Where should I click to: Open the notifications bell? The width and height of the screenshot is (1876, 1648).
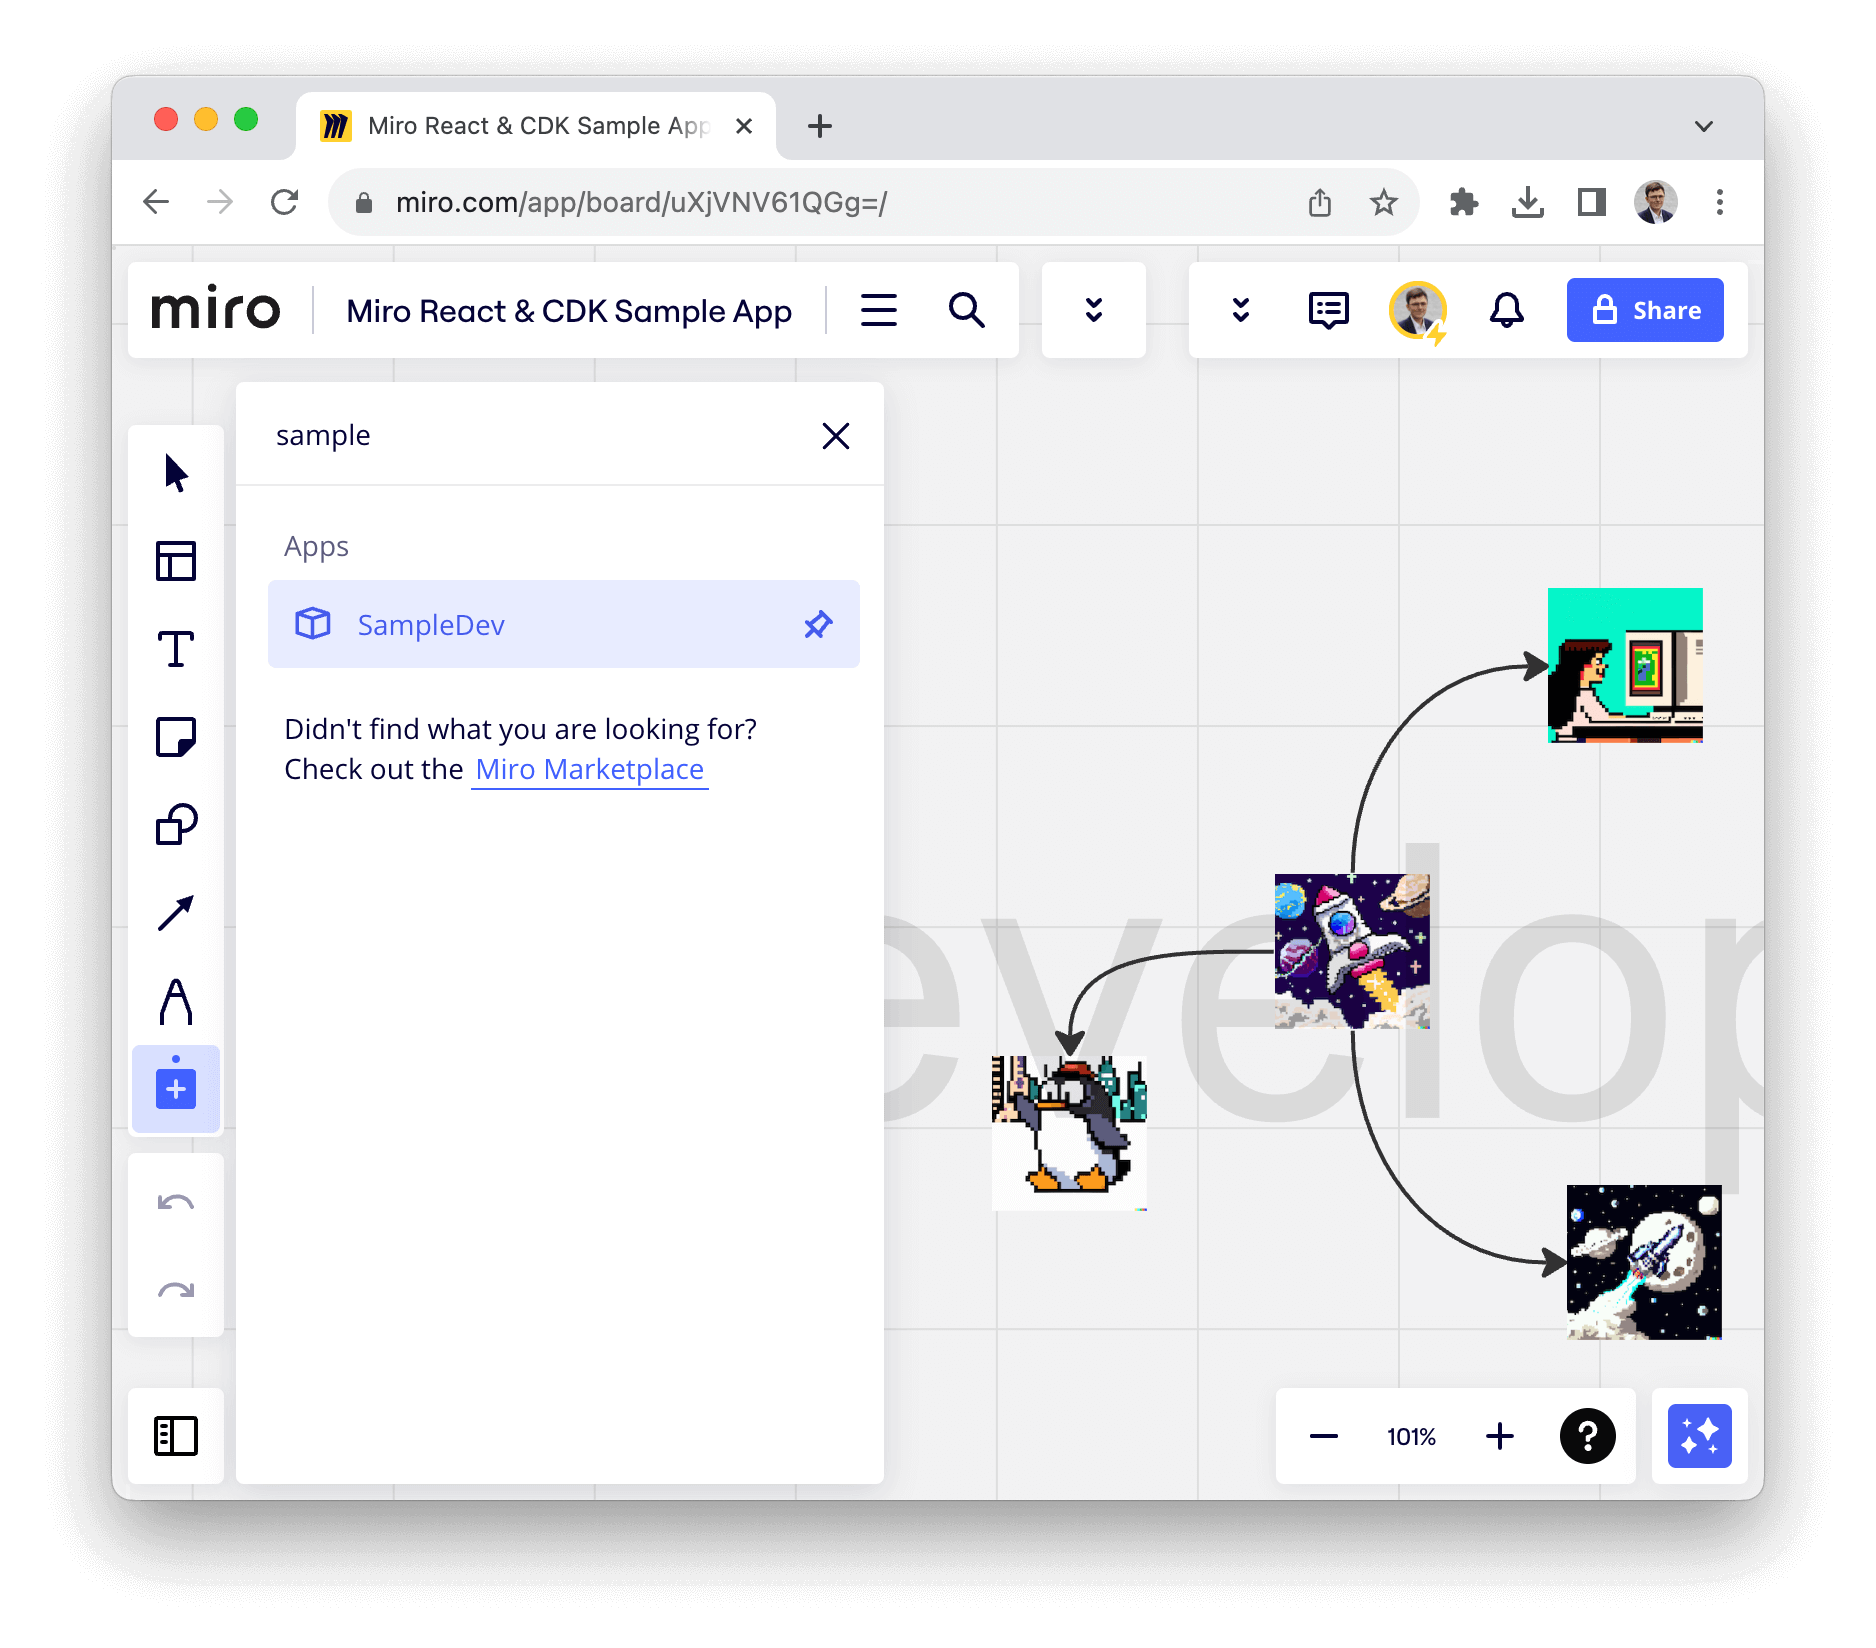[1507, 310]
